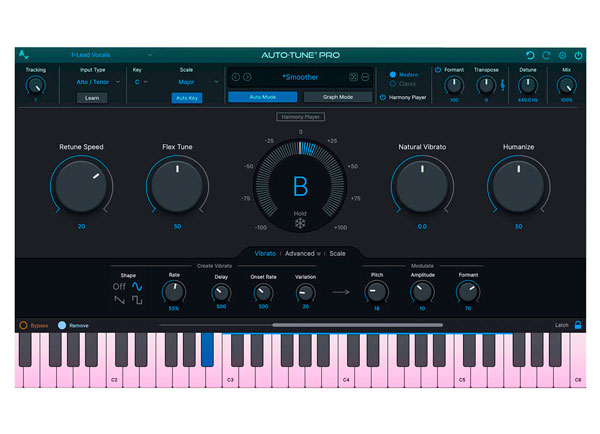Toggle plugin power button at top right
Image resolution: width=600 pixels, height=434 pixels.
pyautogui.click(x=578, y=55)
